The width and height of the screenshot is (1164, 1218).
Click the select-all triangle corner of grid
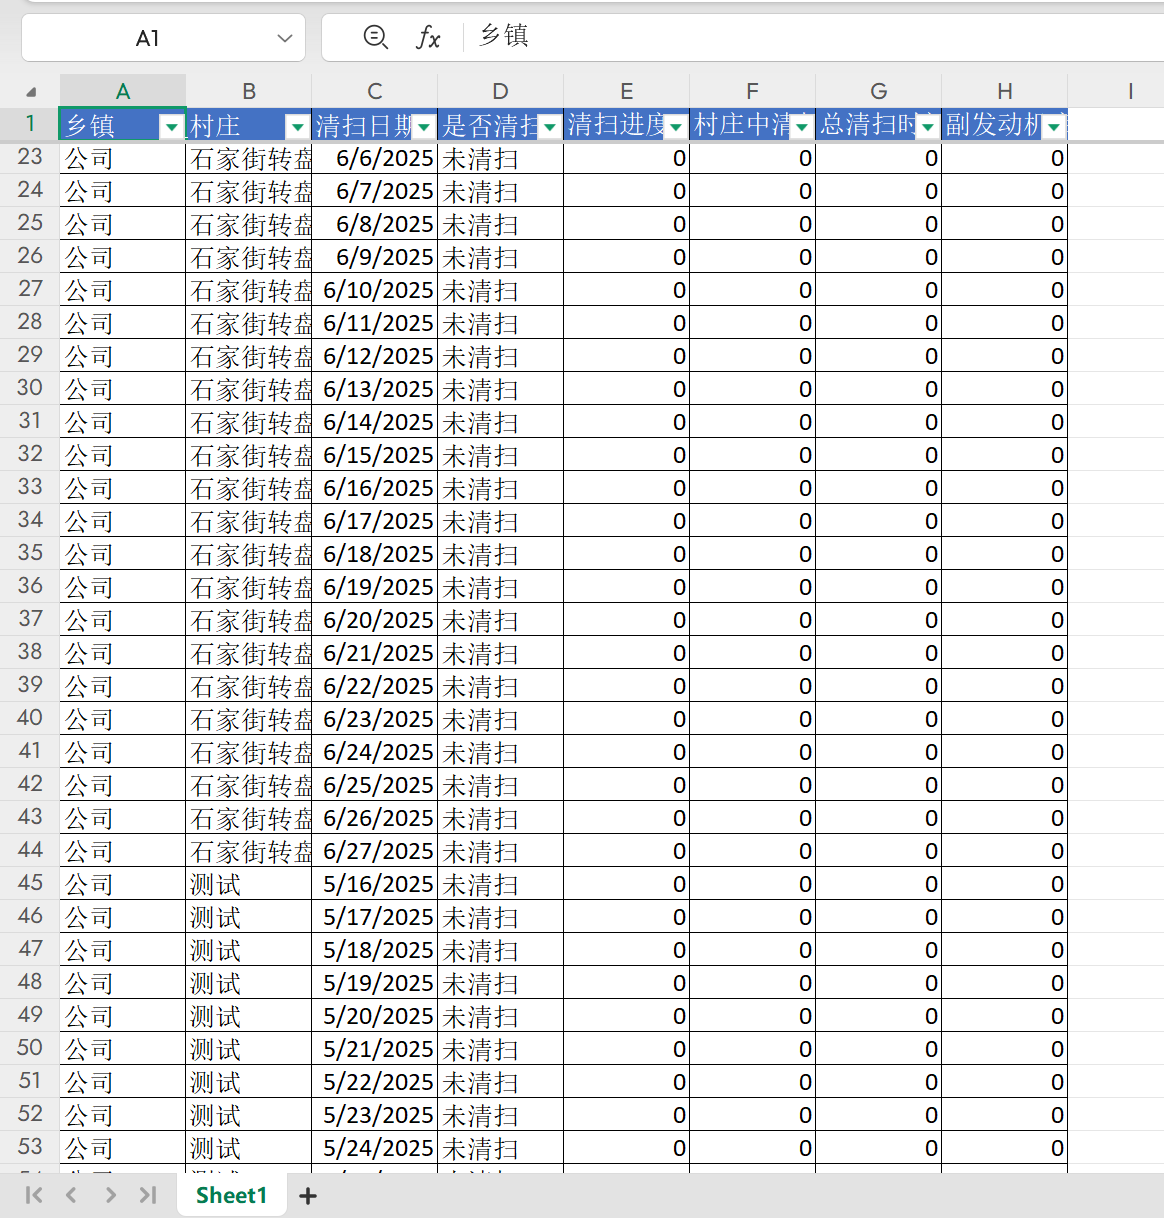click(x=31, y=92)
